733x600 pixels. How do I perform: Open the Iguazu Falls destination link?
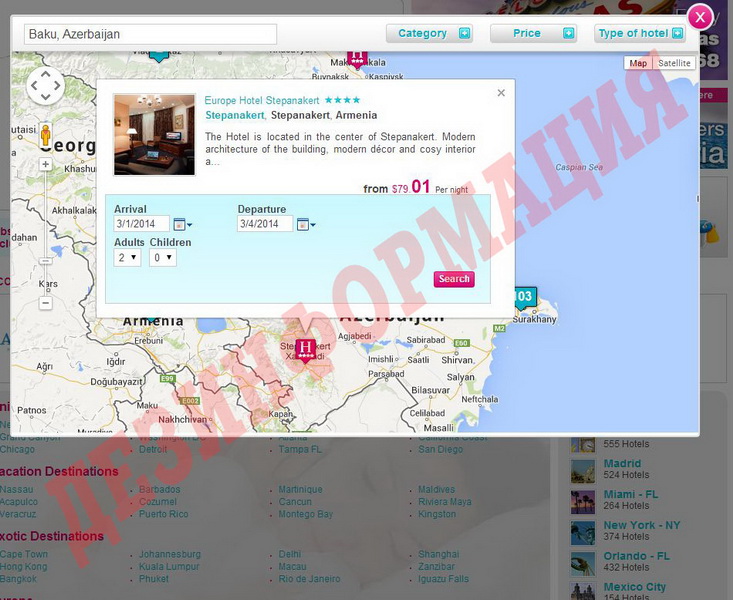444,578
